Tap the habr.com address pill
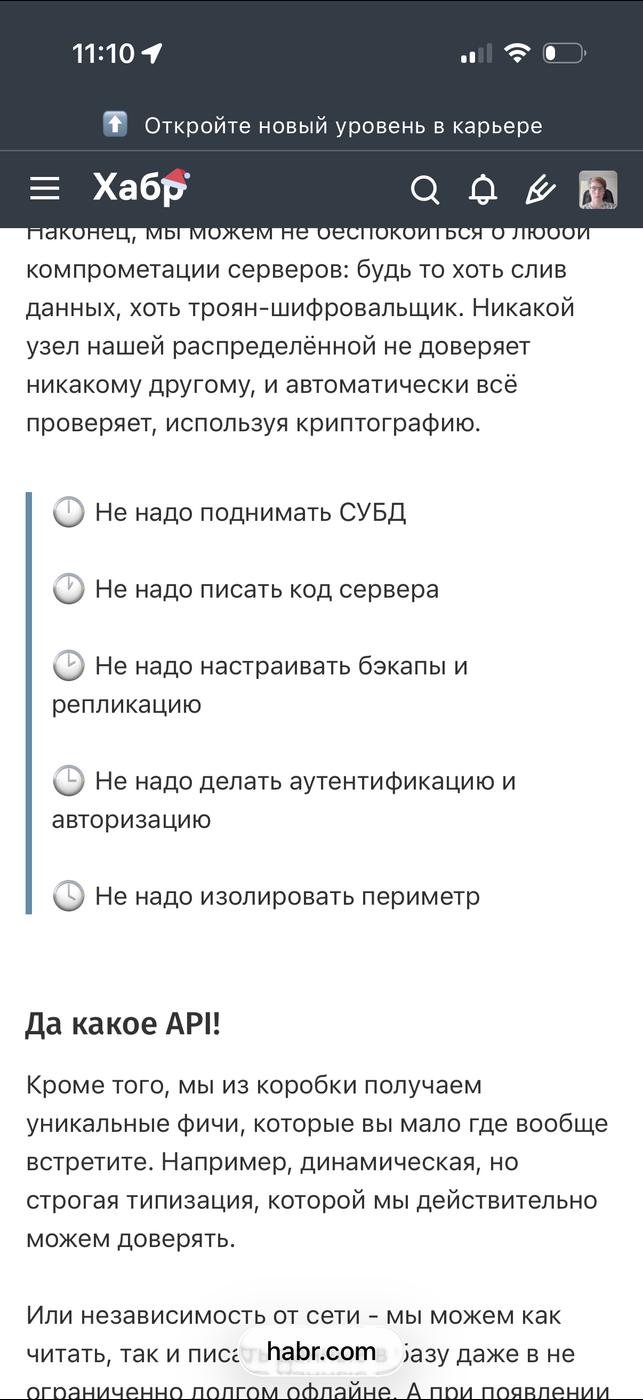Image resolution: width=643 pixels, height=1400 pixels. 321,1352
